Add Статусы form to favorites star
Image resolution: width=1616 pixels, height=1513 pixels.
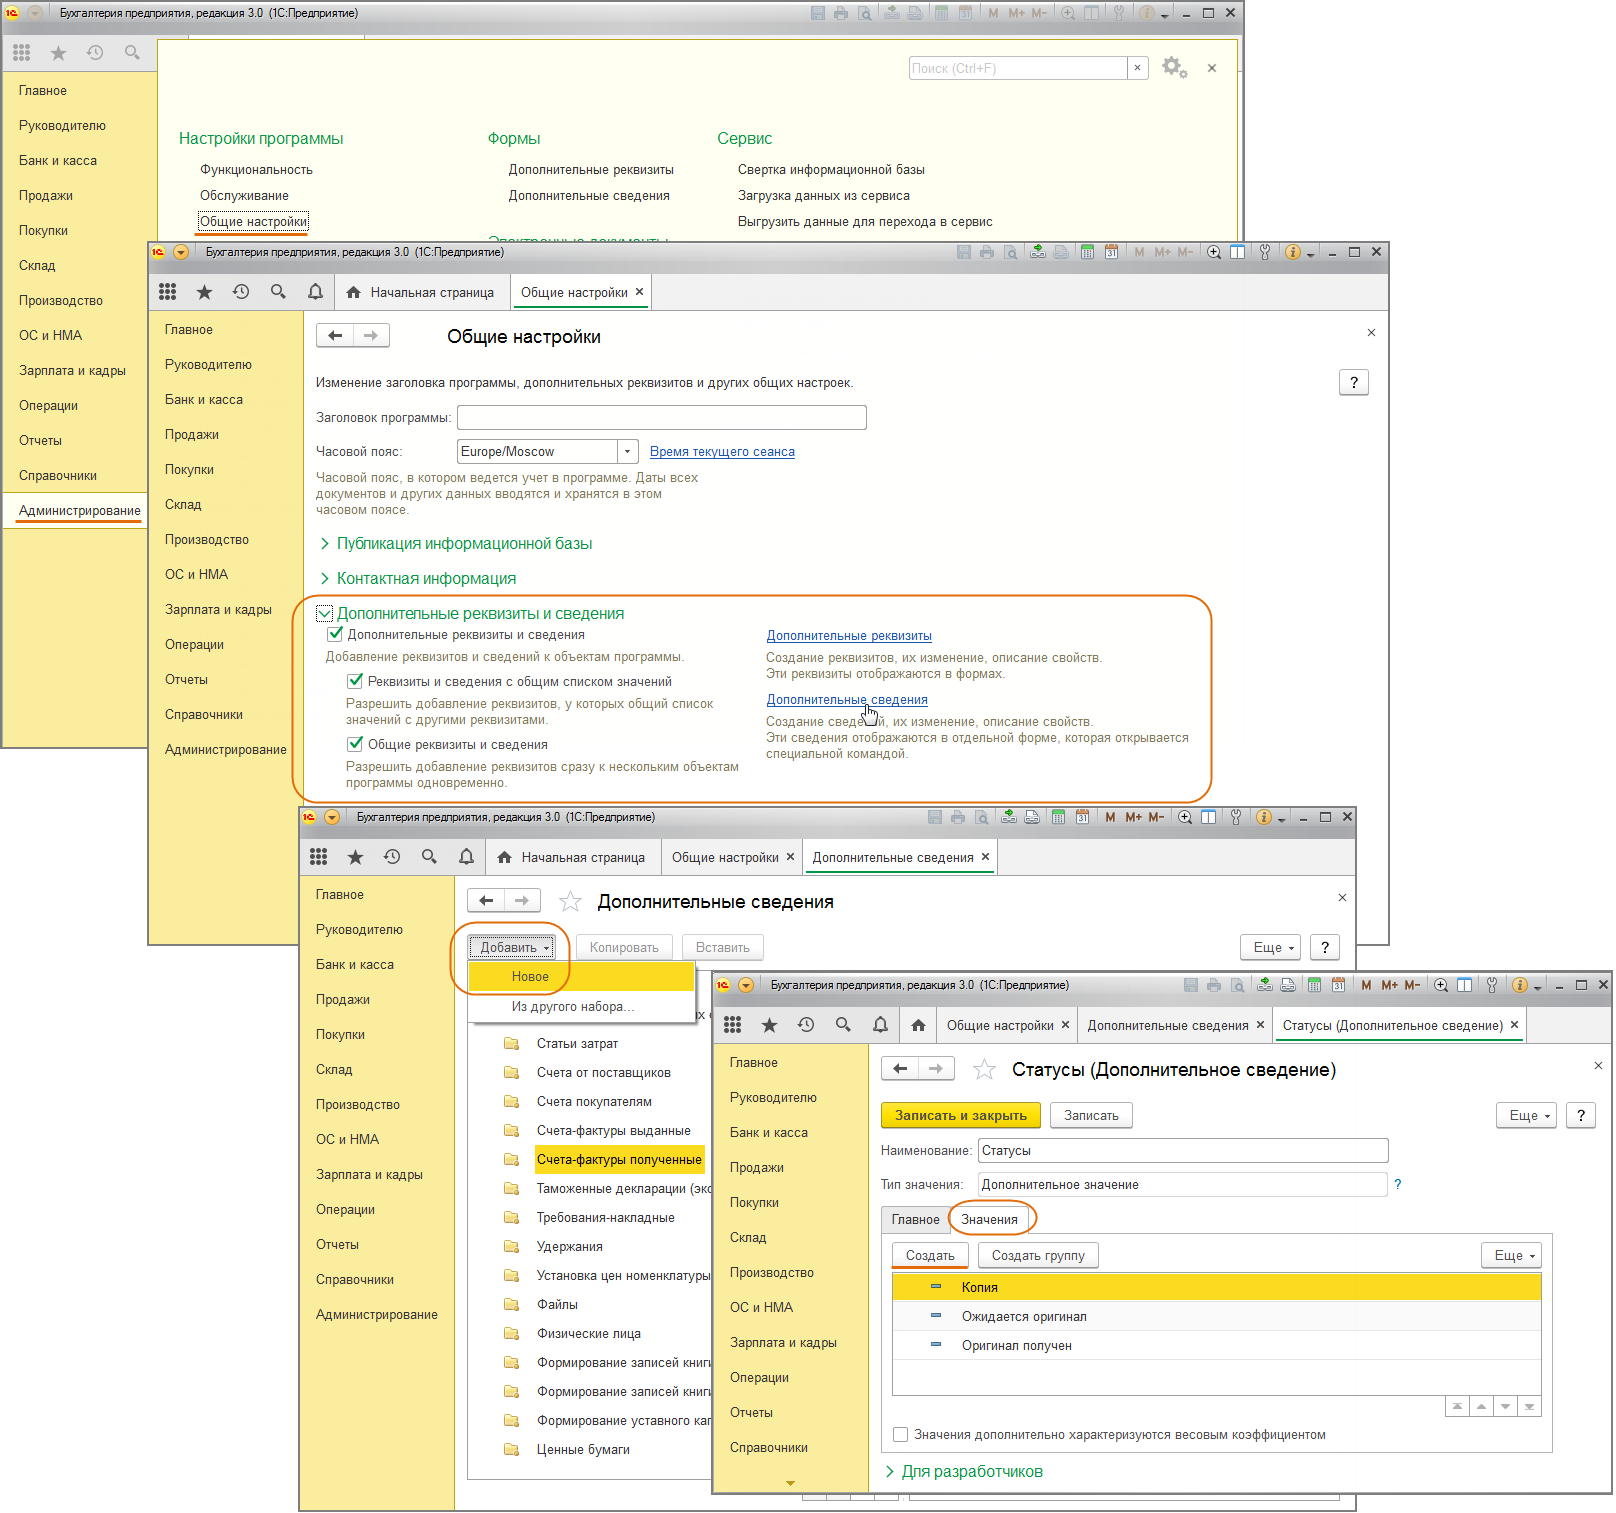984,1070
